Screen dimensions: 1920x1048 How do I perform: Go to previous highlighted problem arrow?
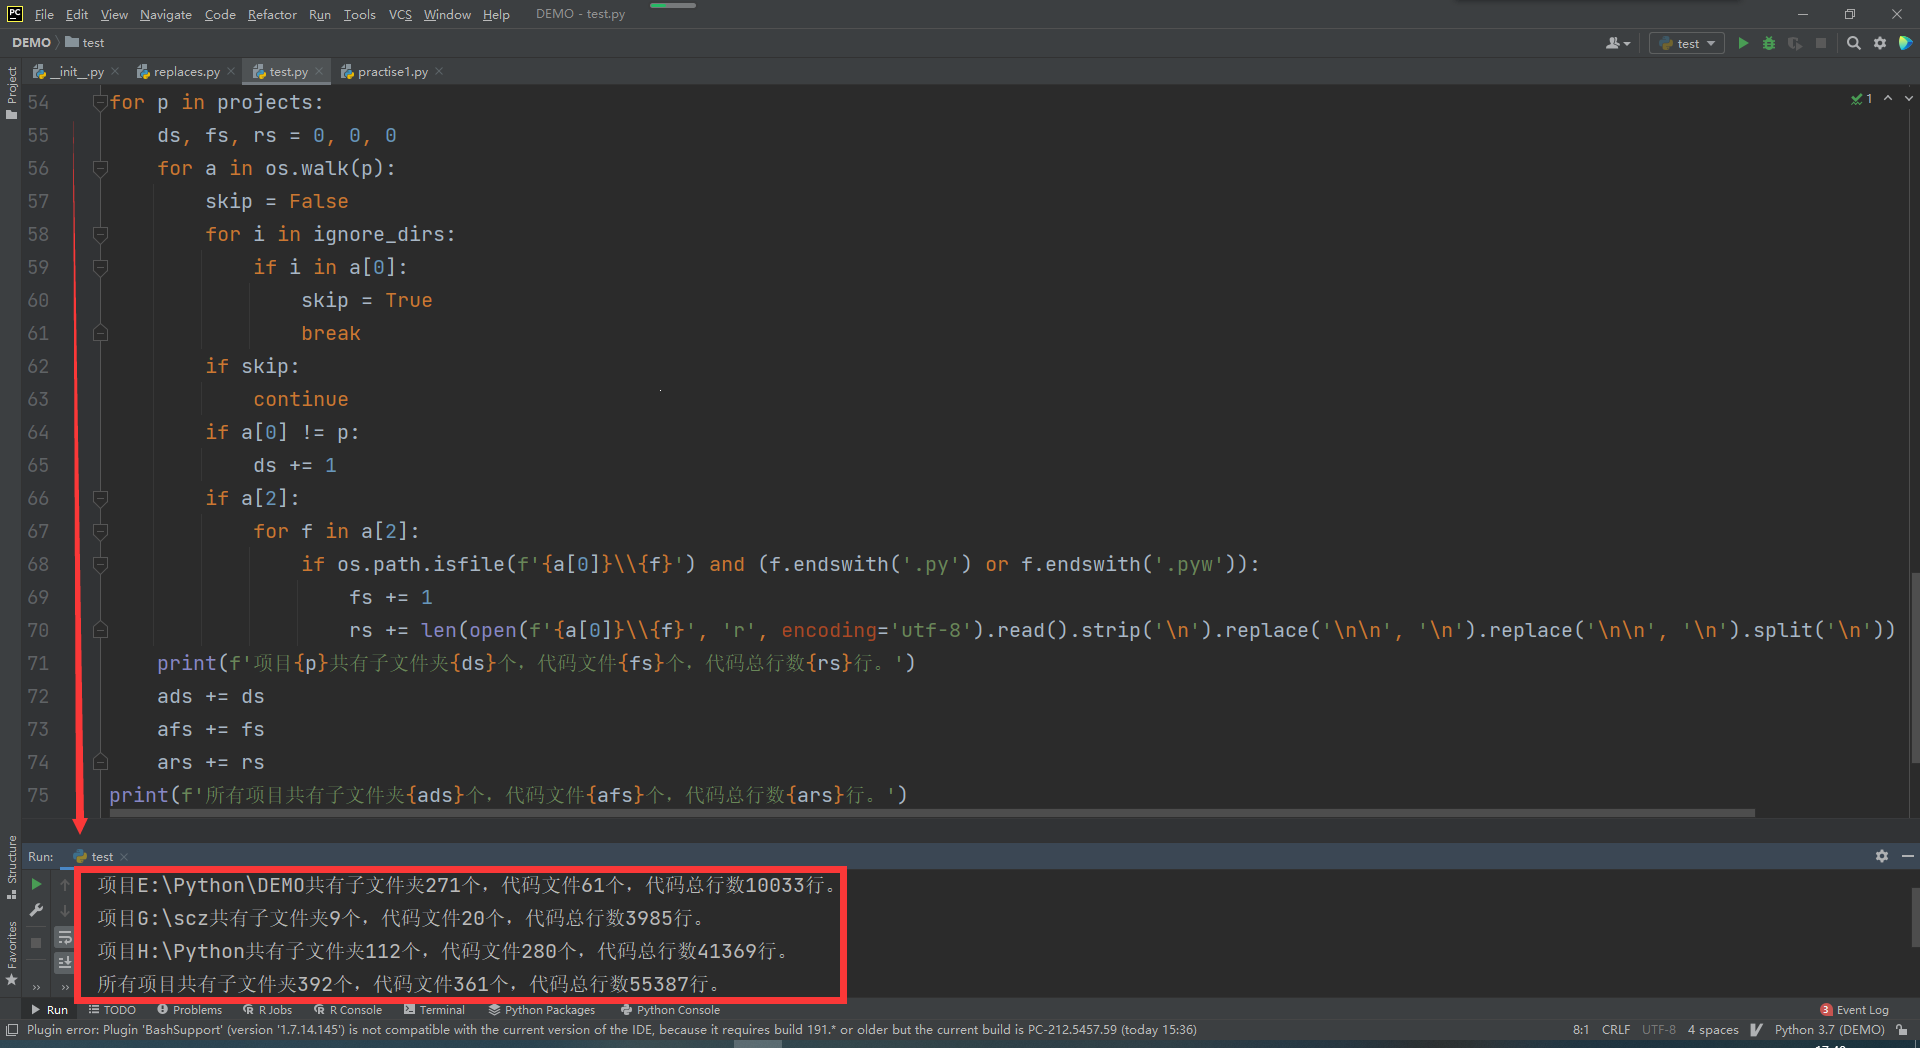coord(1888,98)
